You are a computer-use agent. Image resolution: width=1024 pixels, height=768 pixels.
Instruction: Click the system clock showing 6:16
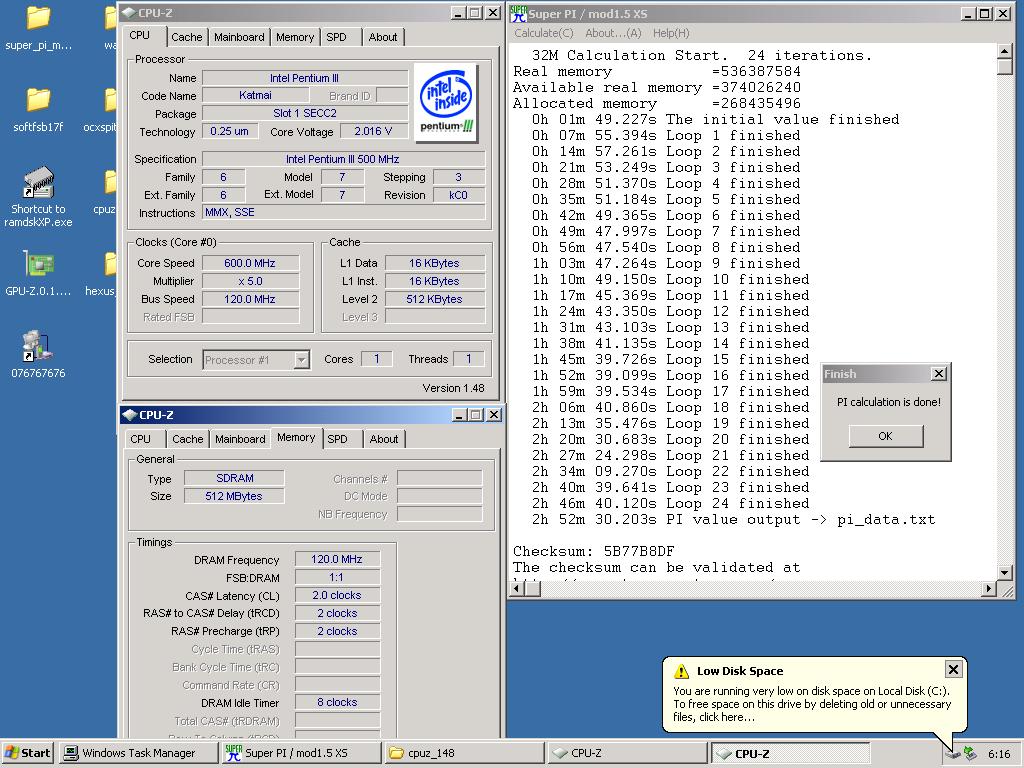coord(999,754)
